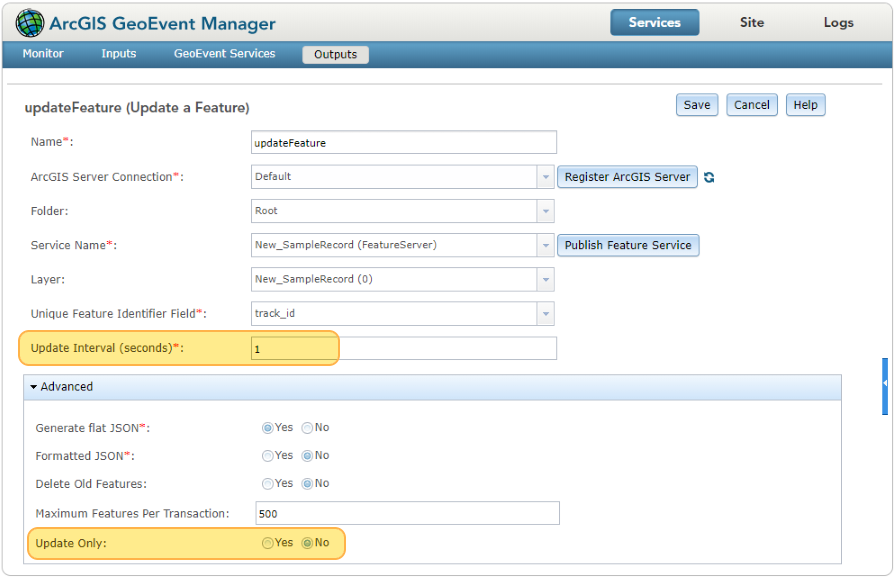
Task: Select Yes for Generate flat JSON
Action: [267, 428]
